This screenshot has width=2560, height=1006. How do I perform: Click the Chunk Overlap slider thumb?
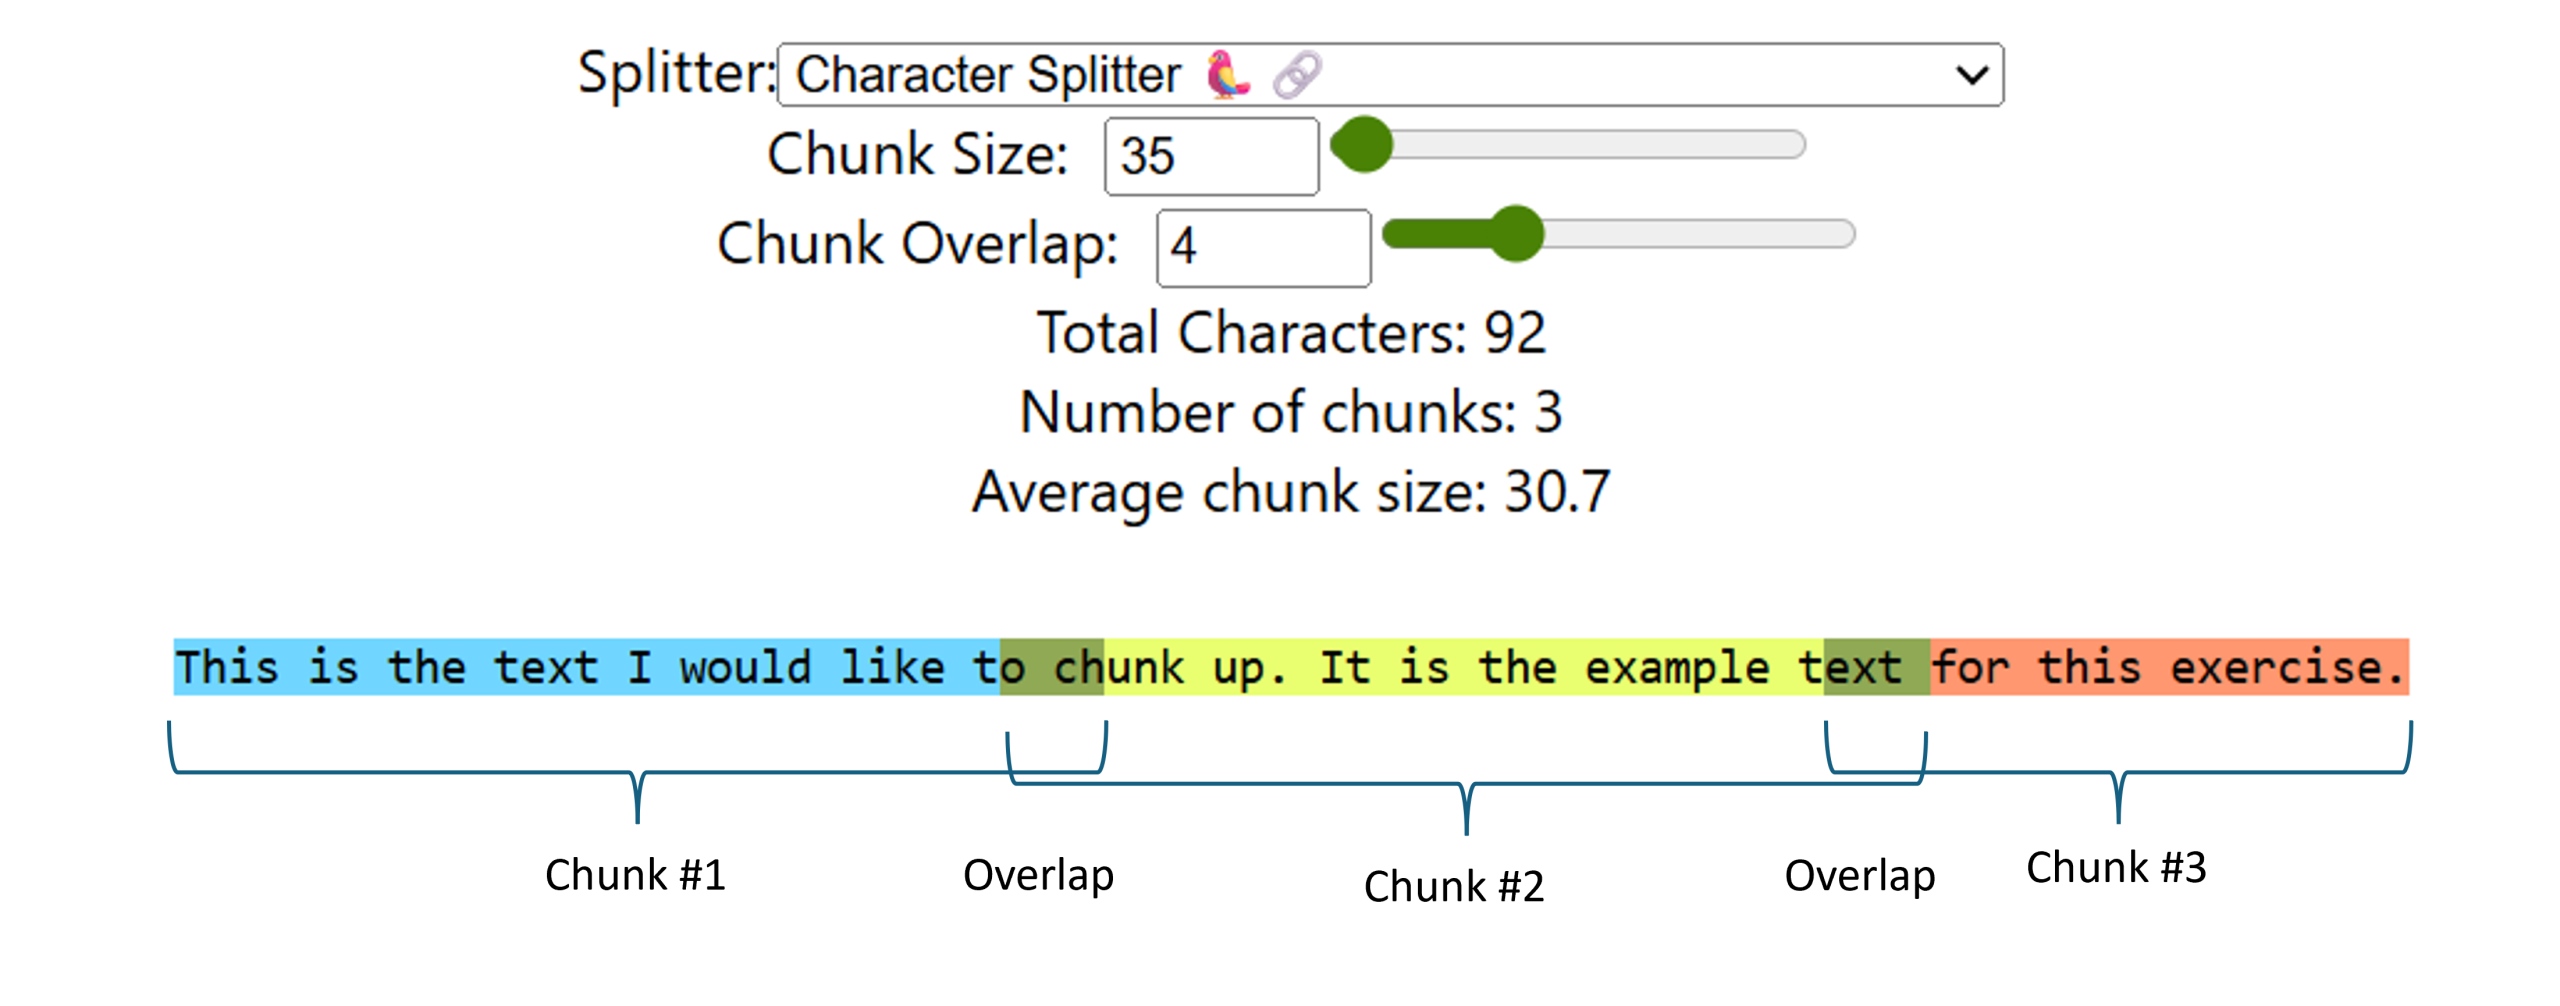point(1516,234)
